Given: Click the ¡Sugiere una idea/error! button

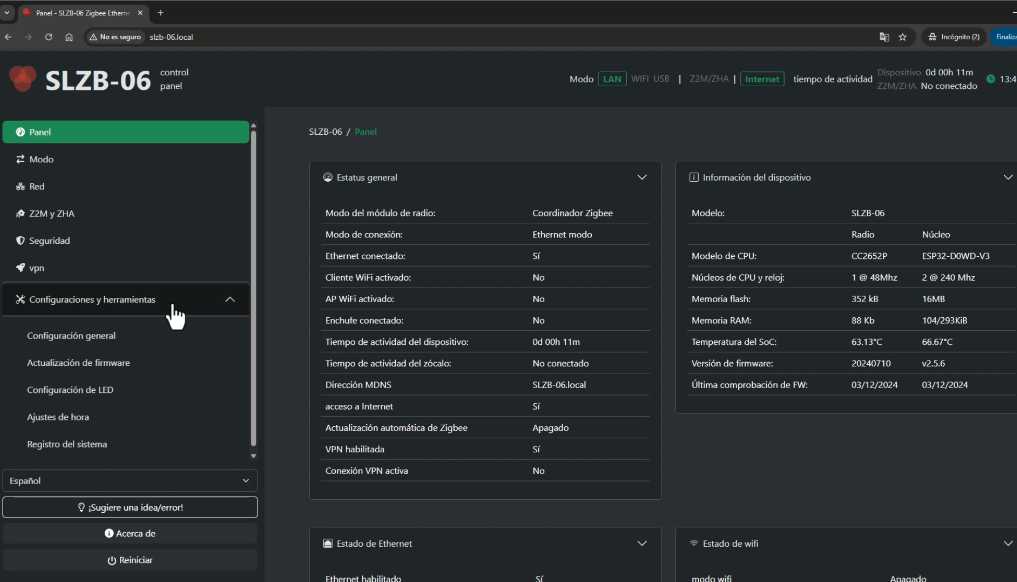Looking at the screenshot, I should click(x=129, y=507).
